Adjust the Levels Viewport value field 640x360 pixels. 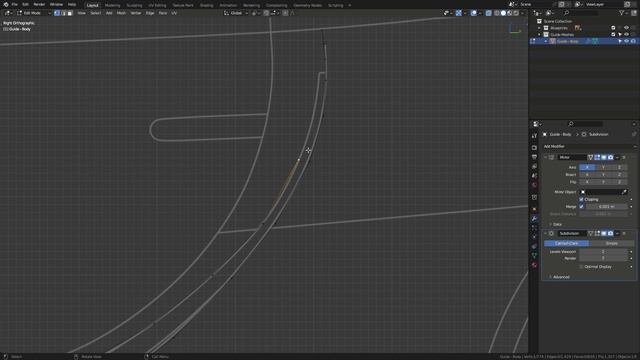[603, 252]
